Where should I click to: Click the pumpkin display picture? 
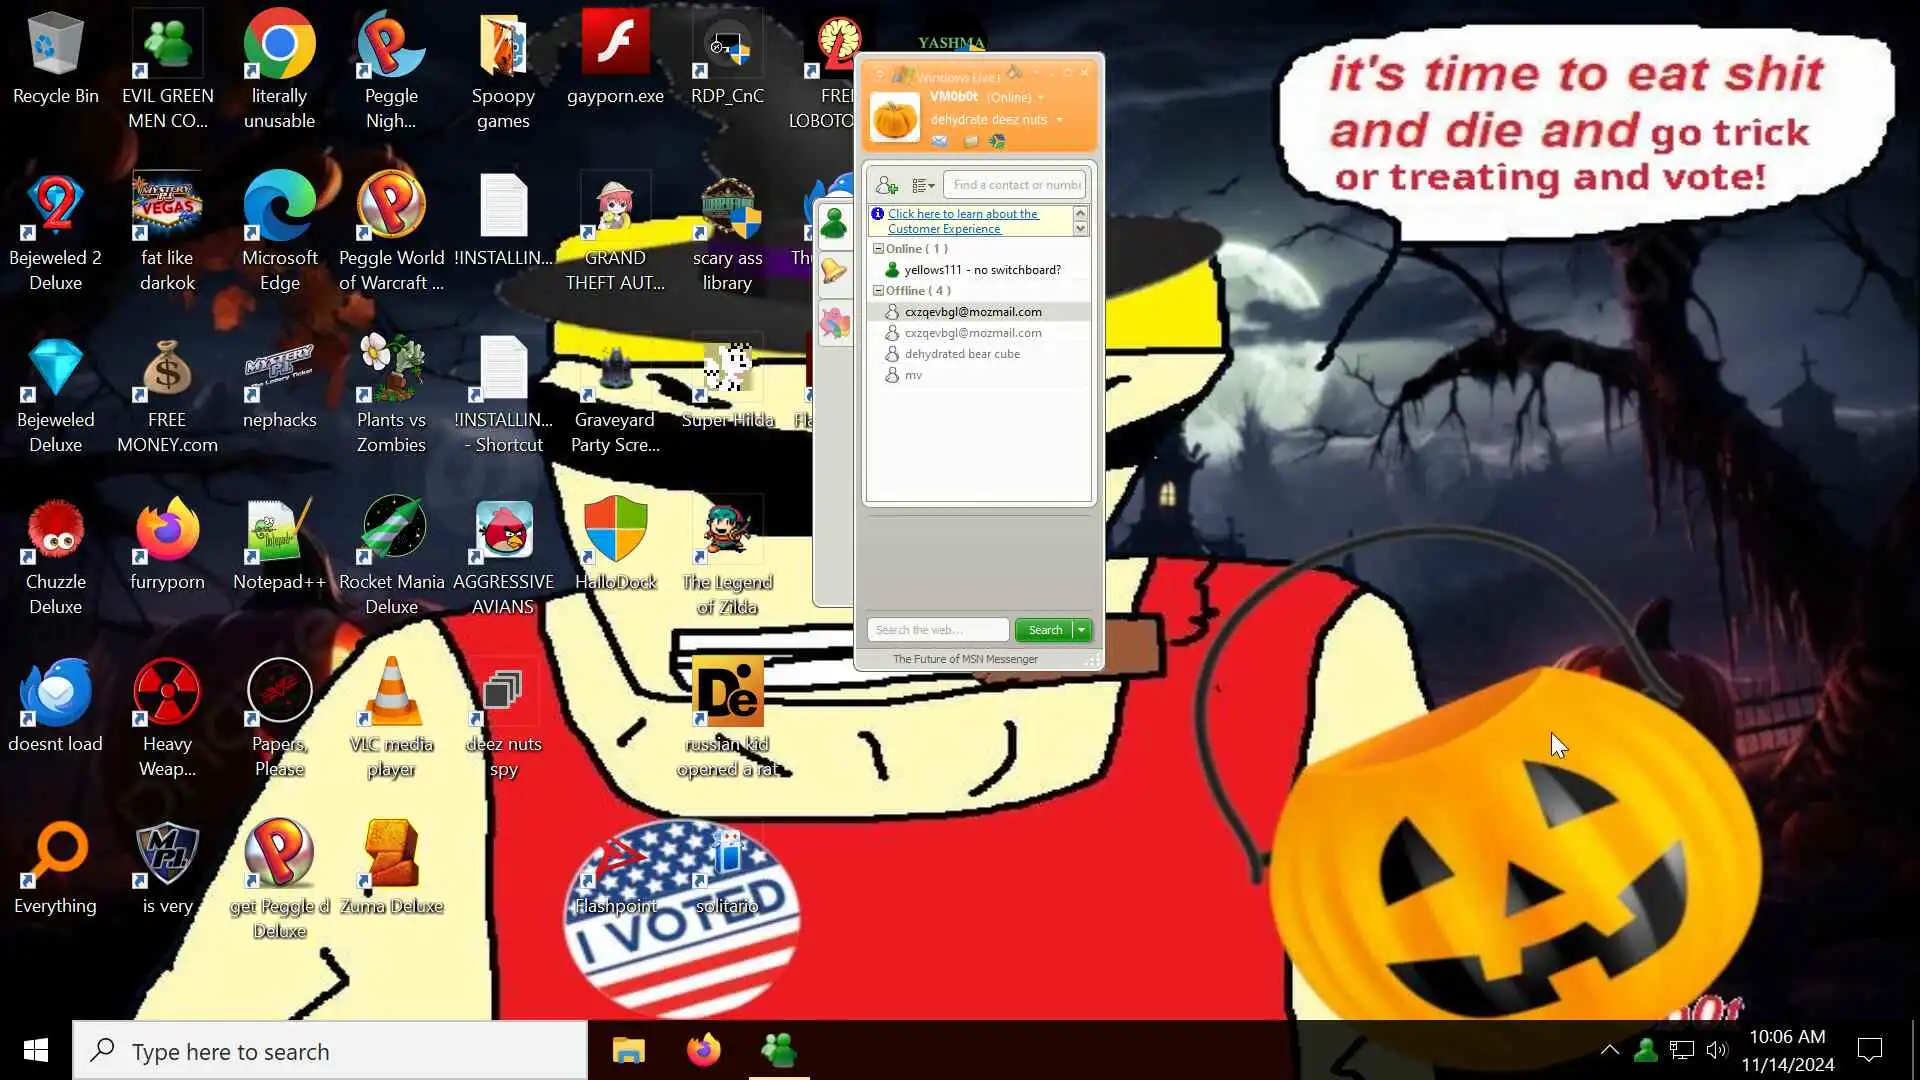[x=894, y=119]
